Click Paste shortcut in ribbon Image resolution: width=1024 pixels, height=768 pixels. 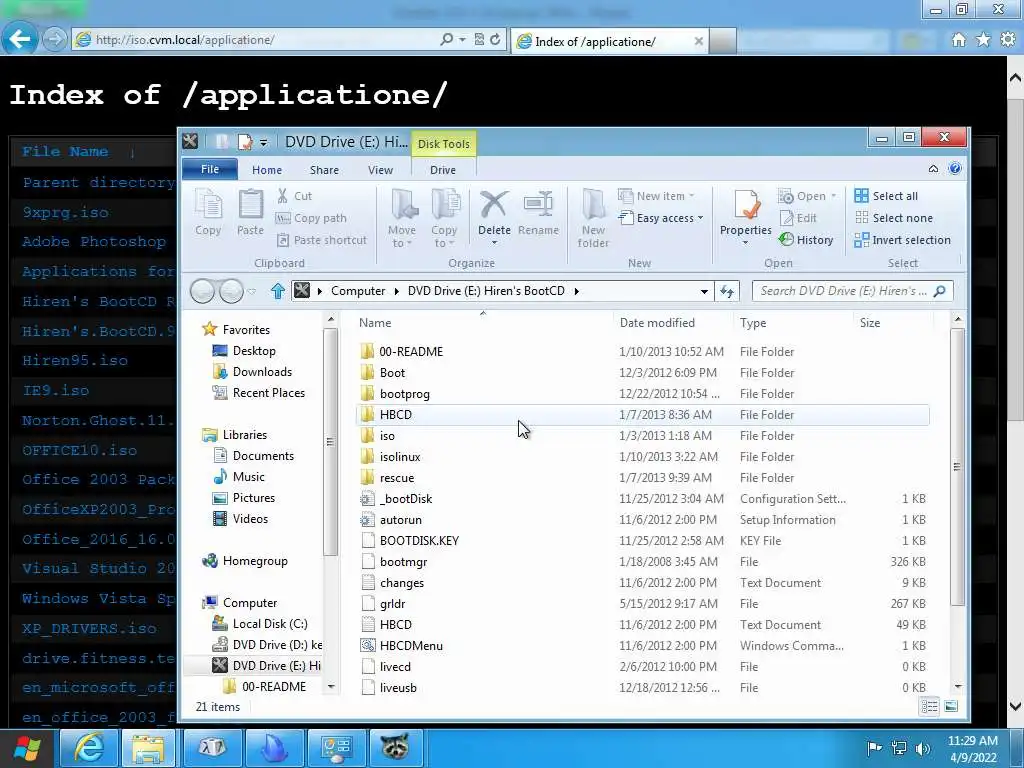pyautogui.click(x=321, y=240)
